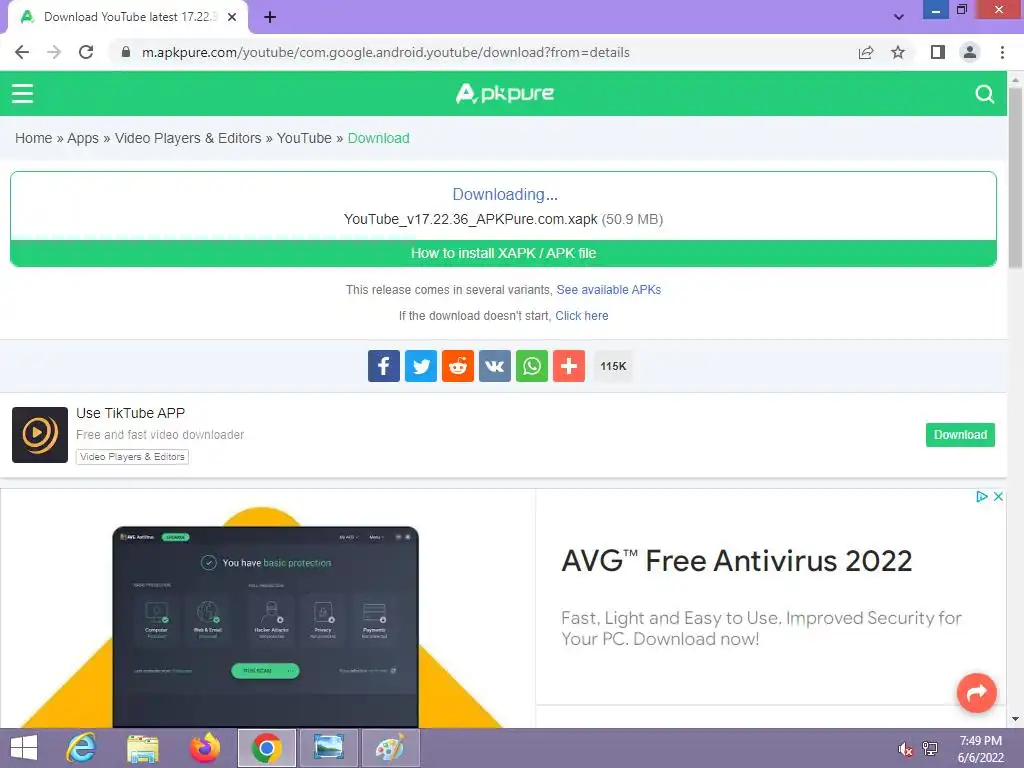Open the Paint taskbar icon
1024x768 pixels.
click(390, 748)
